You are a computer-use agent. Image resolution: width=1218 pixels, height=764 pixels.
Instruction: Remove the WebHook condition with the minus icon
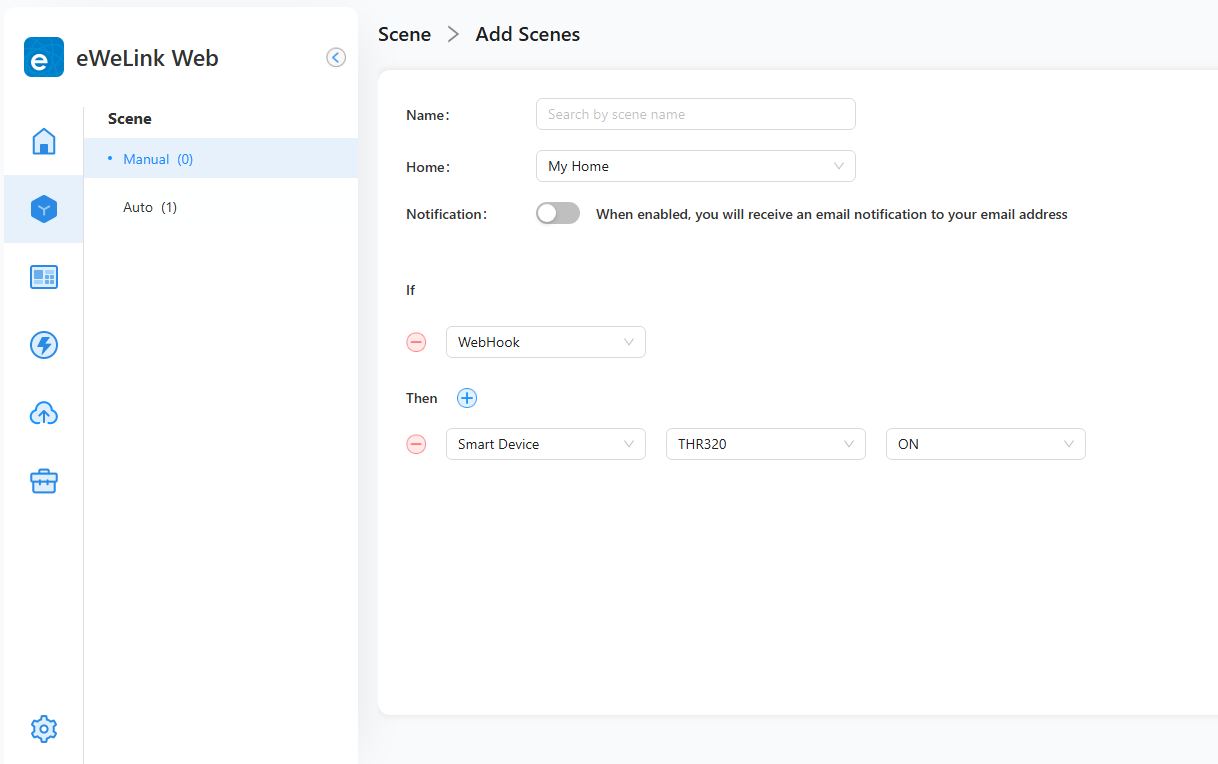(416, 342)
